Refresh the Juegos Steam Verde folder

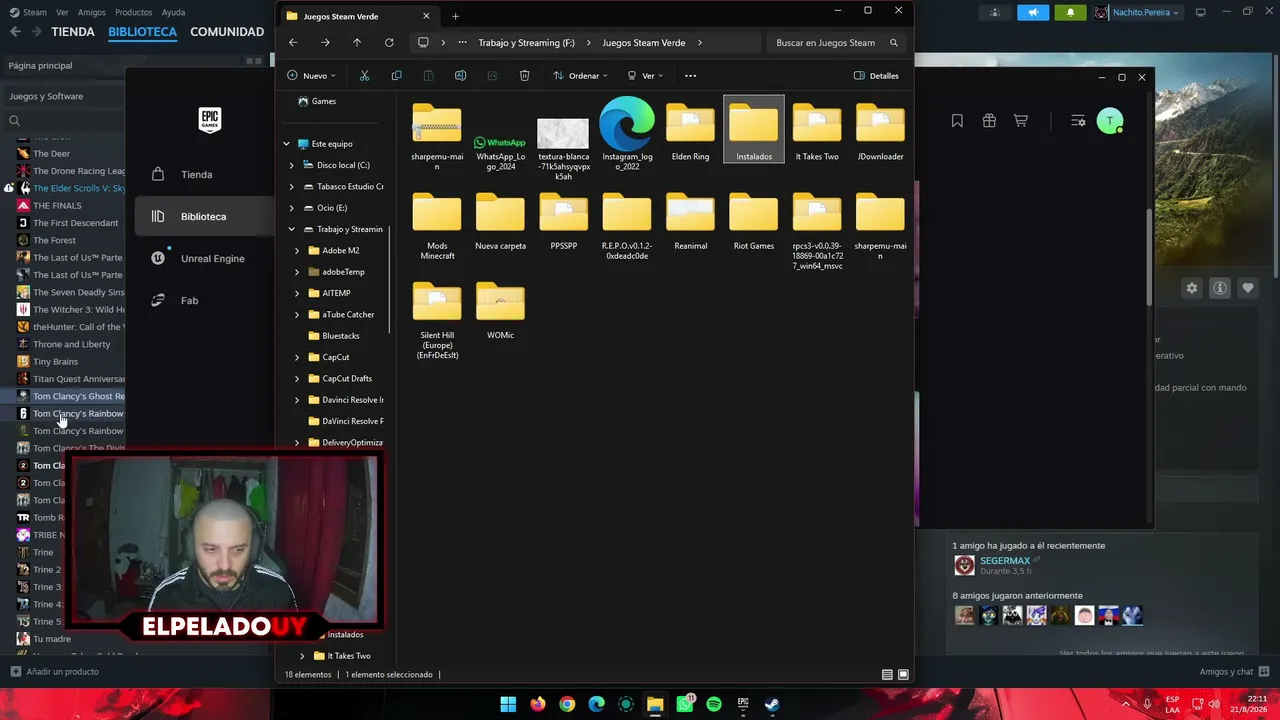389,43
